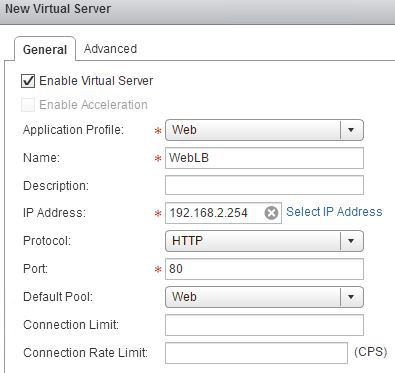395x373 pixels.
Task: Switch to the Advanced tab
Action: point(110,49)
